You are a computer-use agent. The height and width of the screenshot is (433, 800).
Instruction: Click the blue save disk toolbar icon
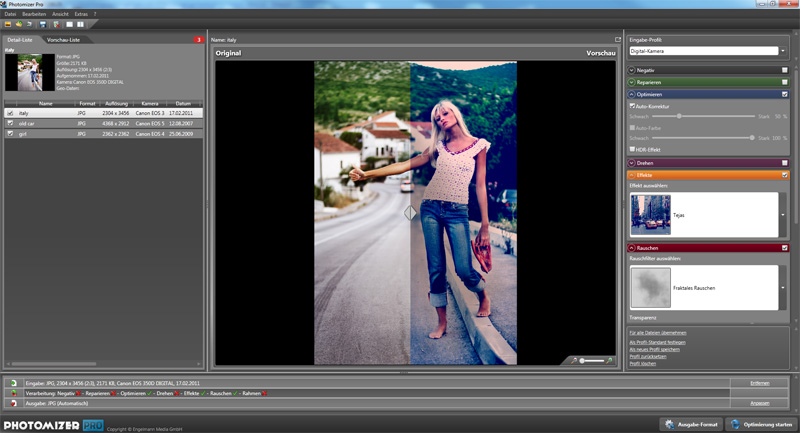[43, 24]
